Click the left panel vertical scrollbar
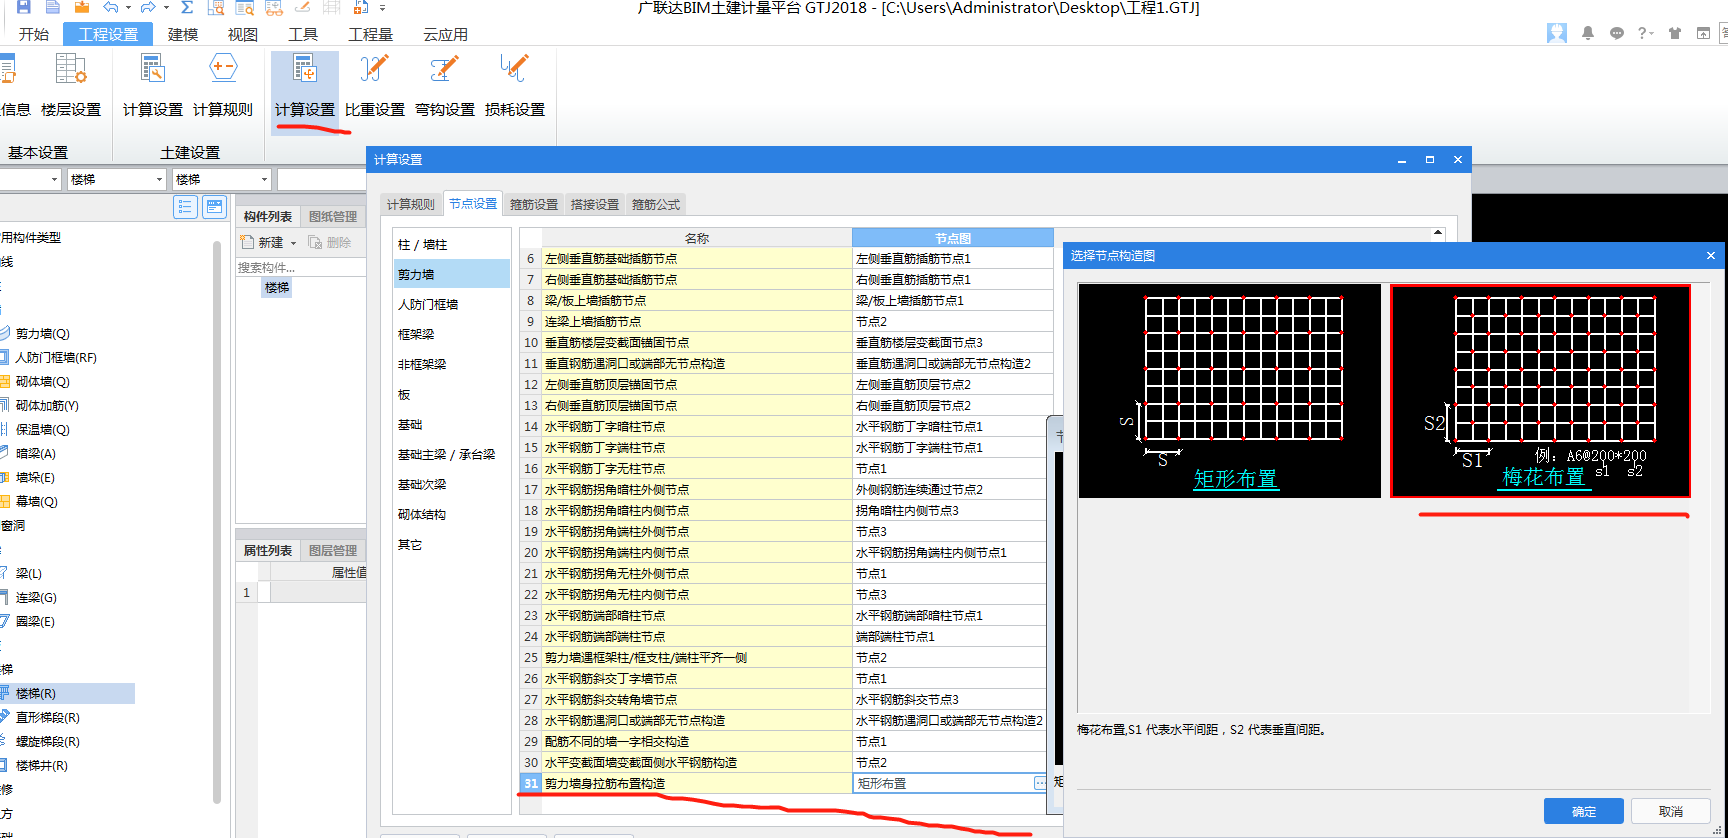1728x838 pixels. pos(217,520)
